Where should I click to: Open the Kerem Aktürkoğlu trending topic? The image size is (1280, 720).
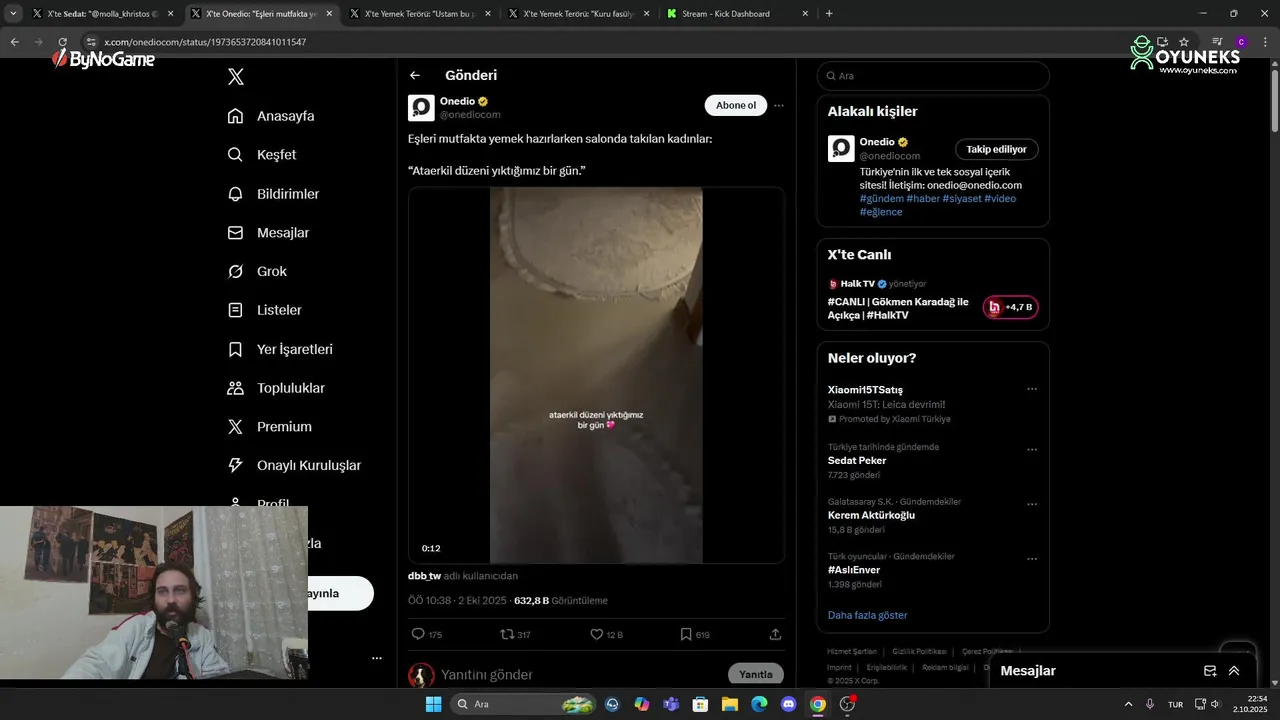(x=871, y=515)
